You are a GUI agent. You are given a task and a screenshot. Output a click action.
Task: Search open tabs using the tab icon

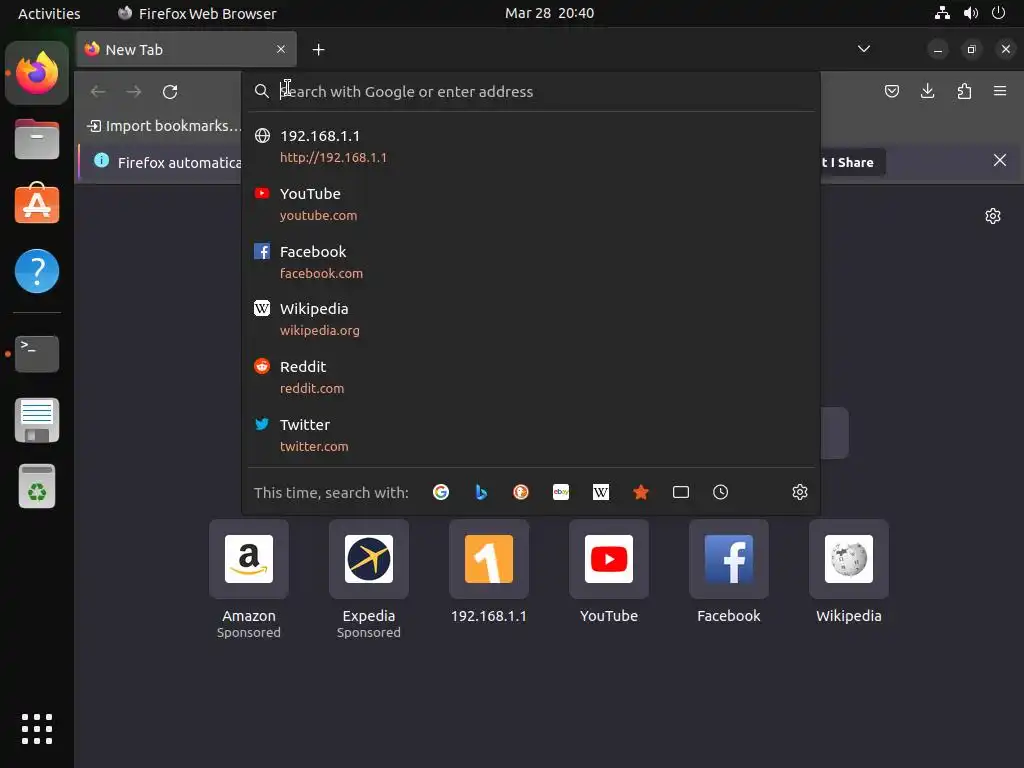click(680, 492)
